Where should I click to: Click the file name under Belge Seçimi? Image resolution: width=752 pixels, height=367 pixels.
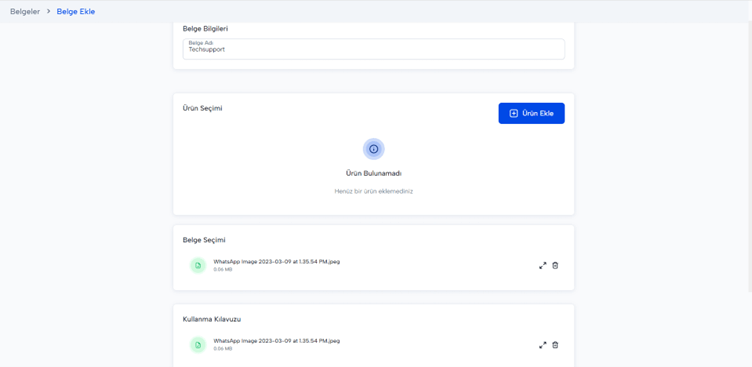coord(277,261)
